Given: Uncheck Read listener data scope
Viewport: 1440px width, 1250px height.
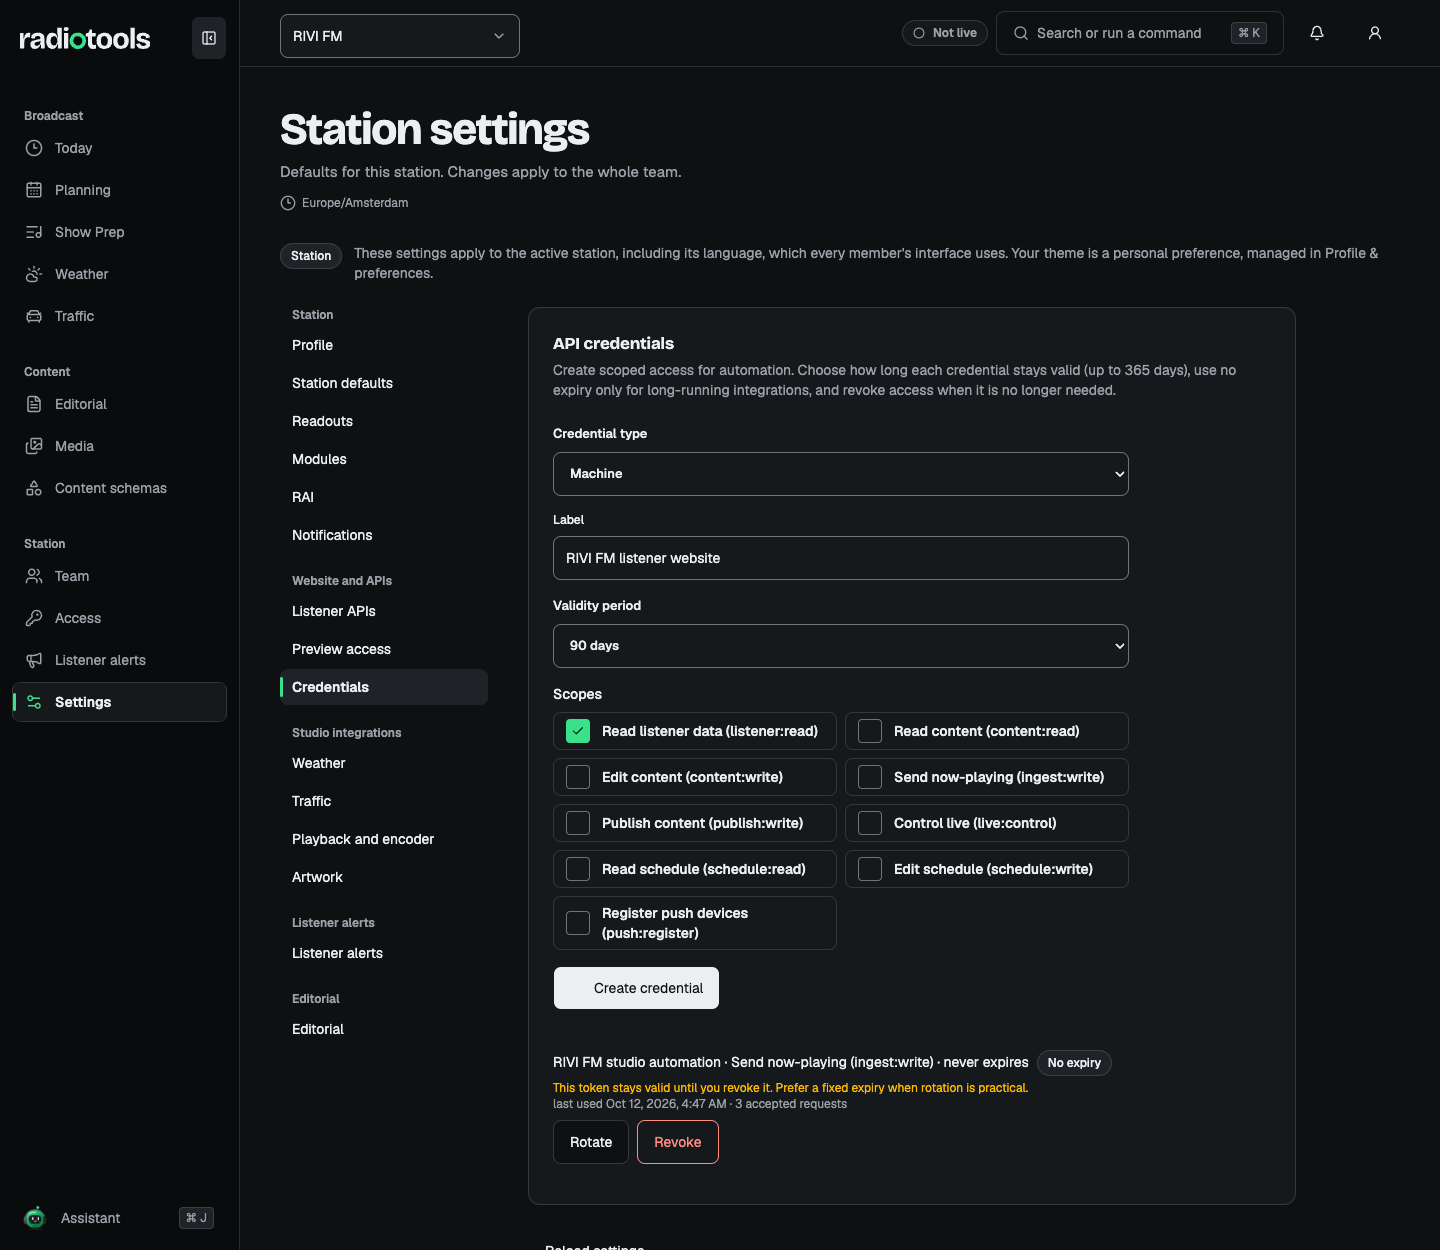Looking at the screenshot, I should (x=578, y=731).
